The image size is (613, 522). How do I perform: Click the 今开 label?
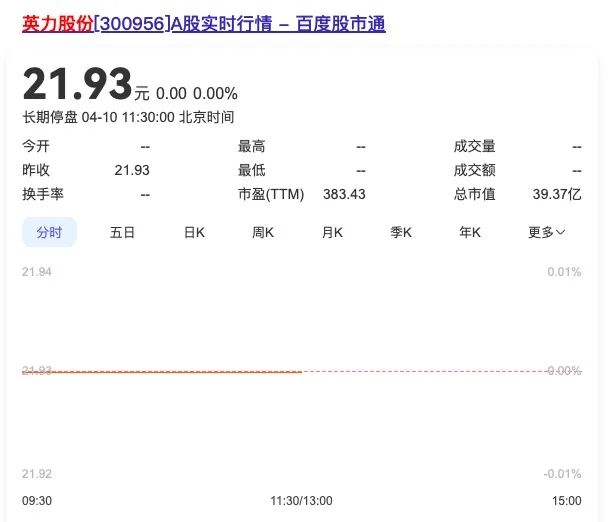pyautogui.click(x=36, y=146)
